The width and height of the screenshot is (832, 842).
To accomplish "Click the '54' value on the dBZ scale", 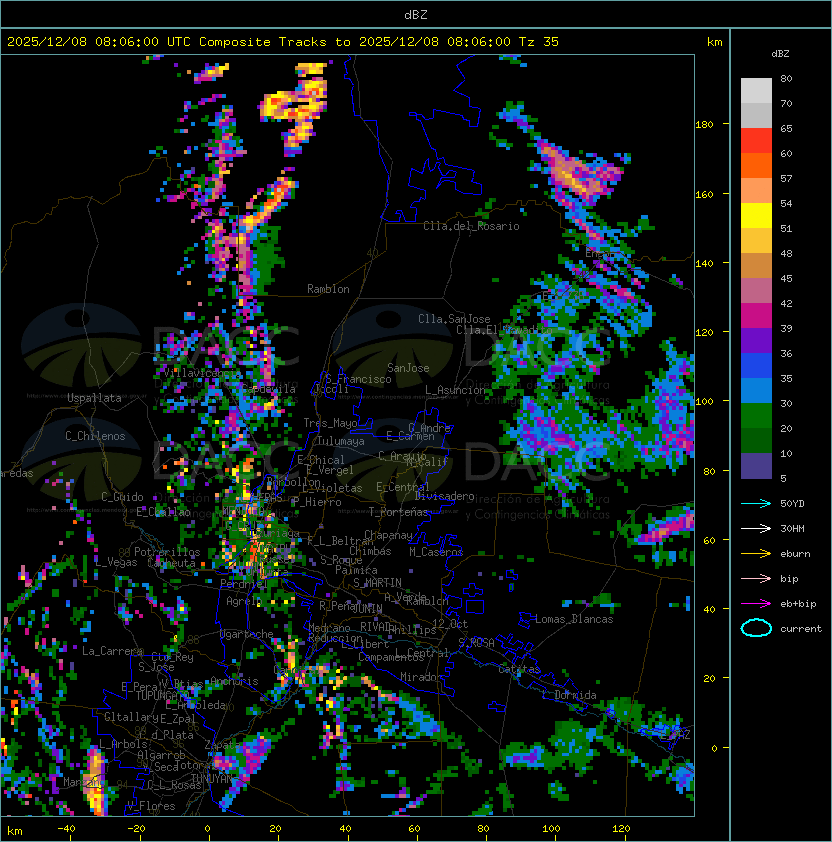I will pos(786,204).
